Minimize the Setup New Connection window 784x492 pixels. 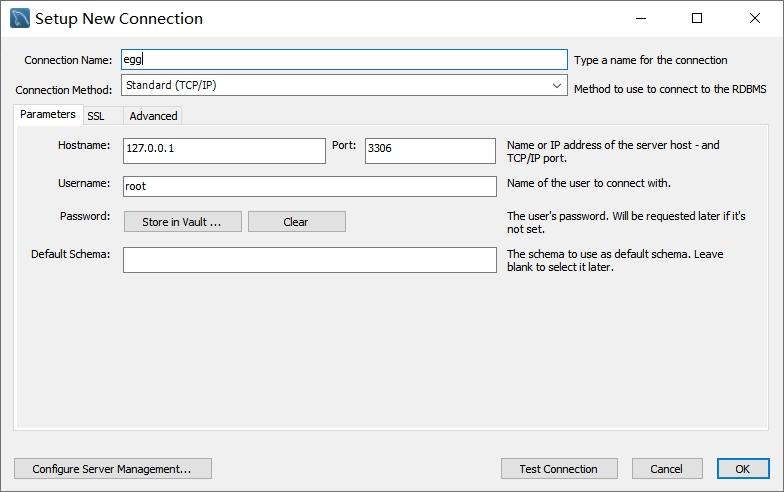[x=640, y=18]
